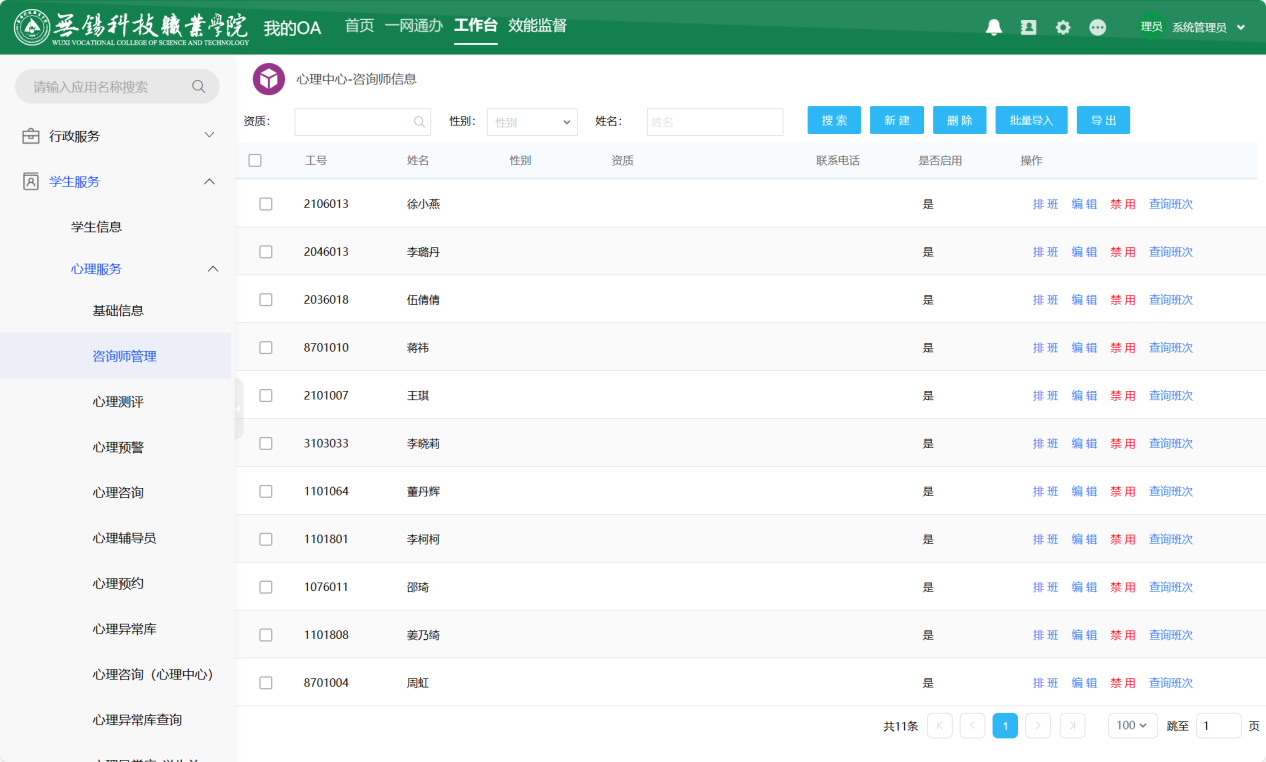The width and height of the screenshot is (1266, 762).
Task: Click the magnifier icon in the 资质 field
Action: click(x=420, y=122)
